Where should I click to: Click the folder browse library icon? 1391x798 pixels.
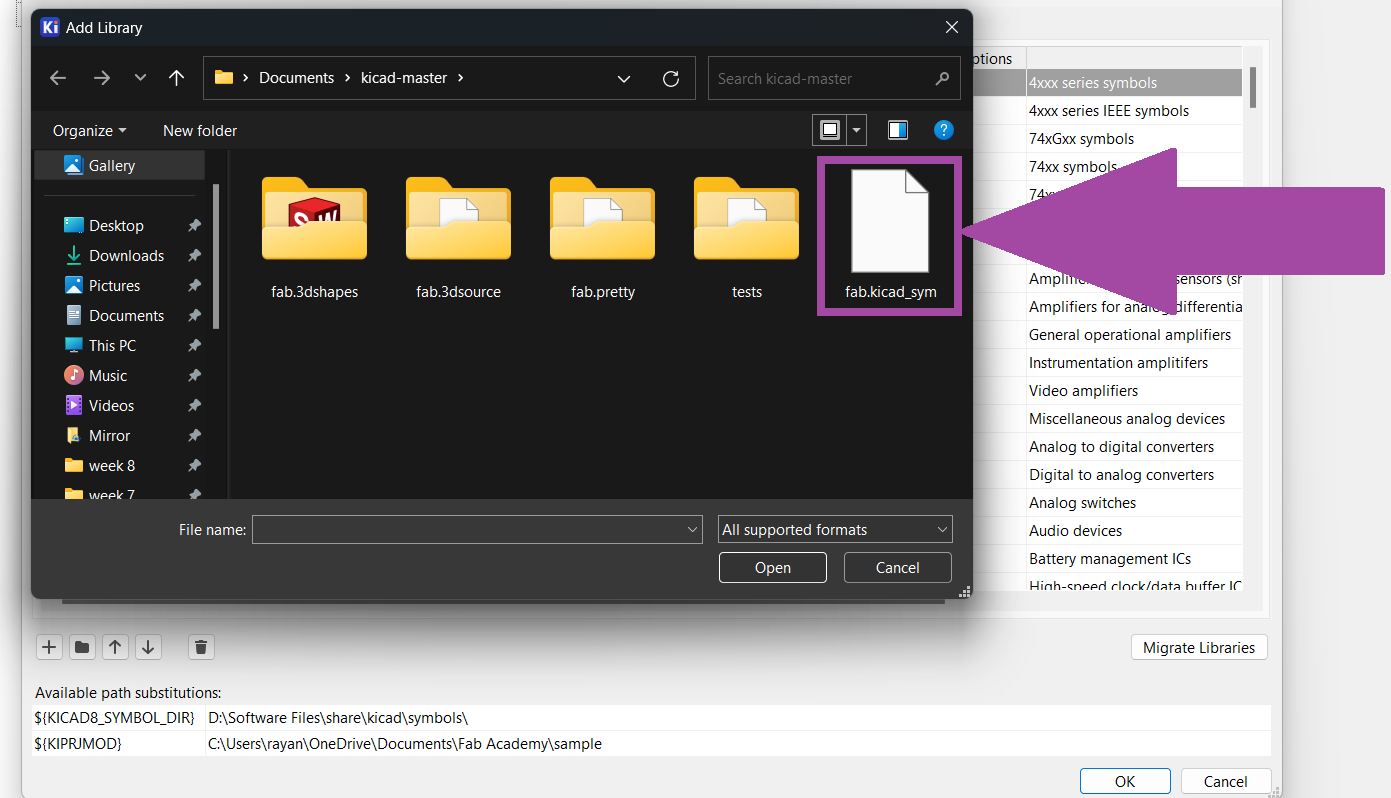coord(82,647)
